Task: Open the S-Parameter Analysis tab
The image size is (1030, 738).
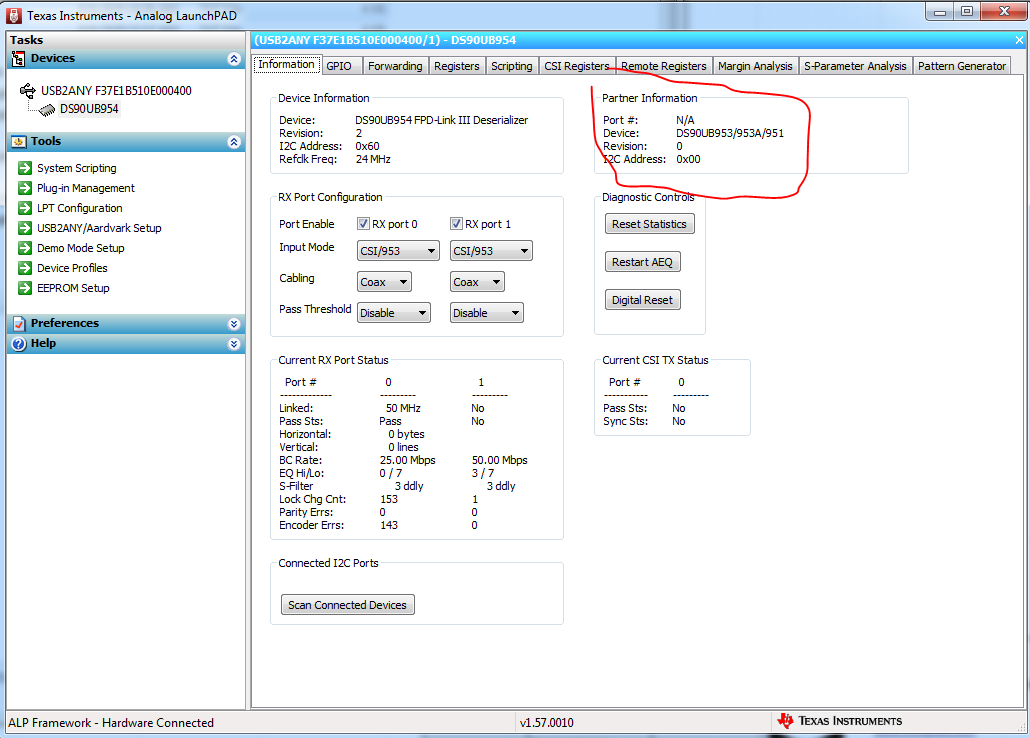Action: pos(855,66)
